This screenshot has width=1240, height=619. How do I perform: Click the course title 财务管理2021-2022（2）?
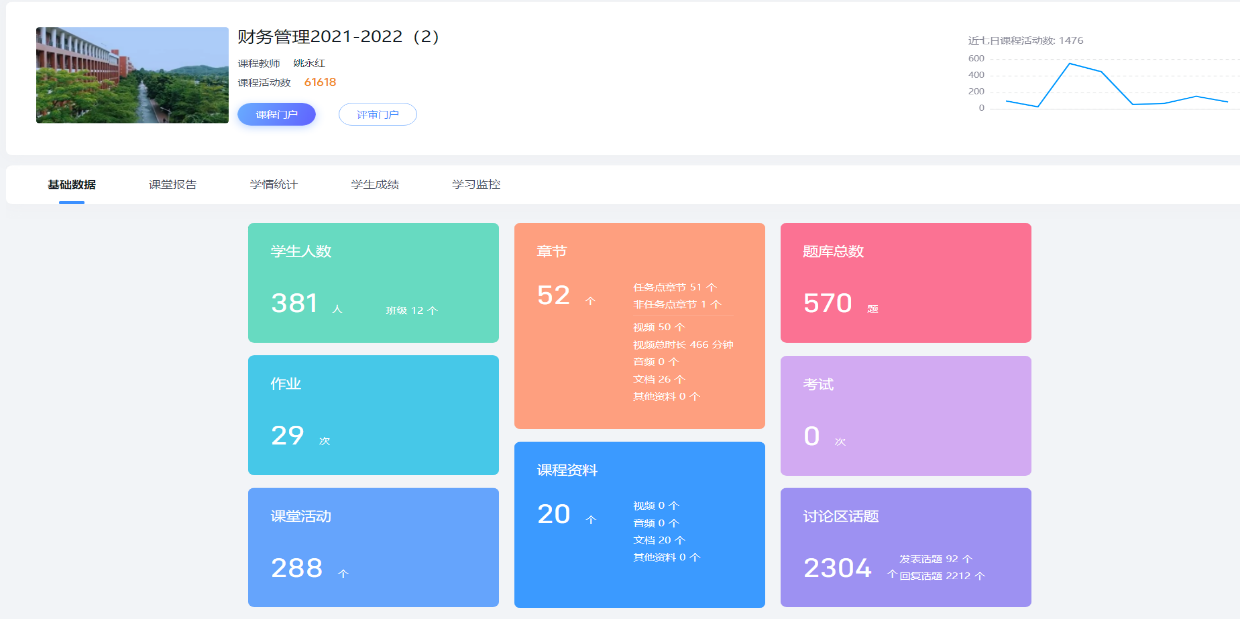[x=339, y=37]
